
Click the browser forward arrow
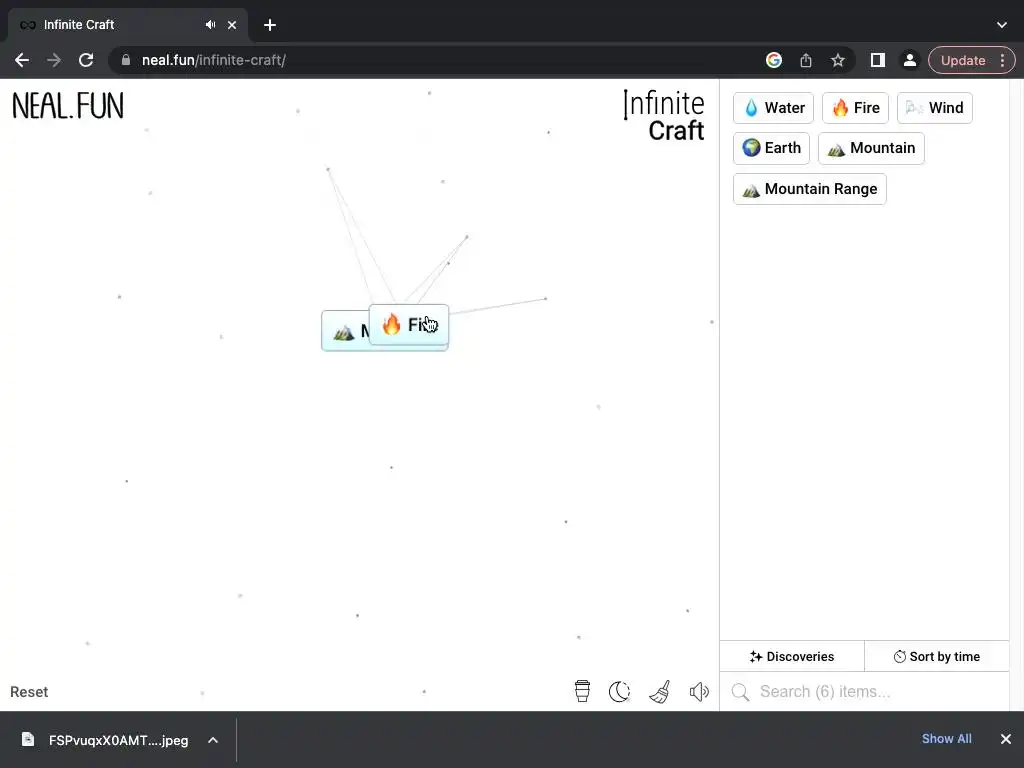(x=54, y=60)
